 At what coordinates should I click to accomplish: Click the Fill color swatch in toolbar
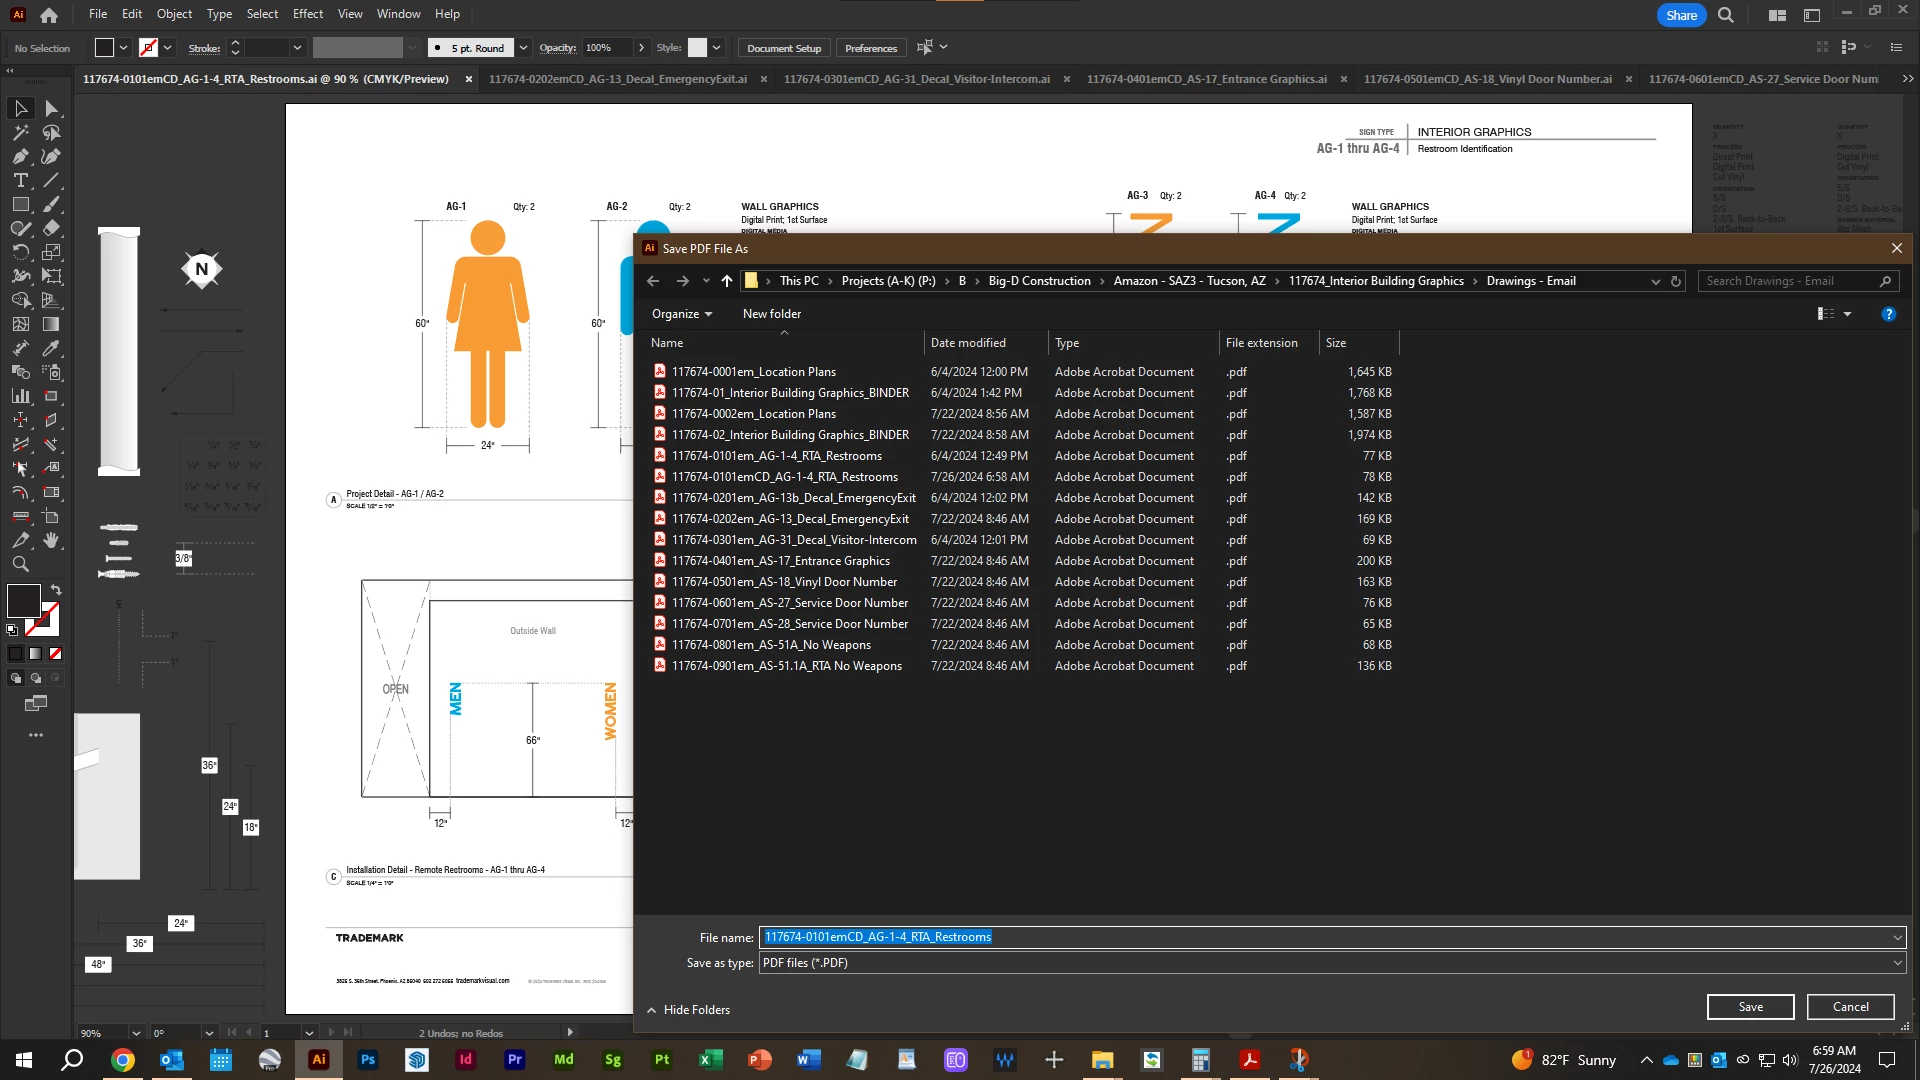pyautogui.click(x=23, y=601)
